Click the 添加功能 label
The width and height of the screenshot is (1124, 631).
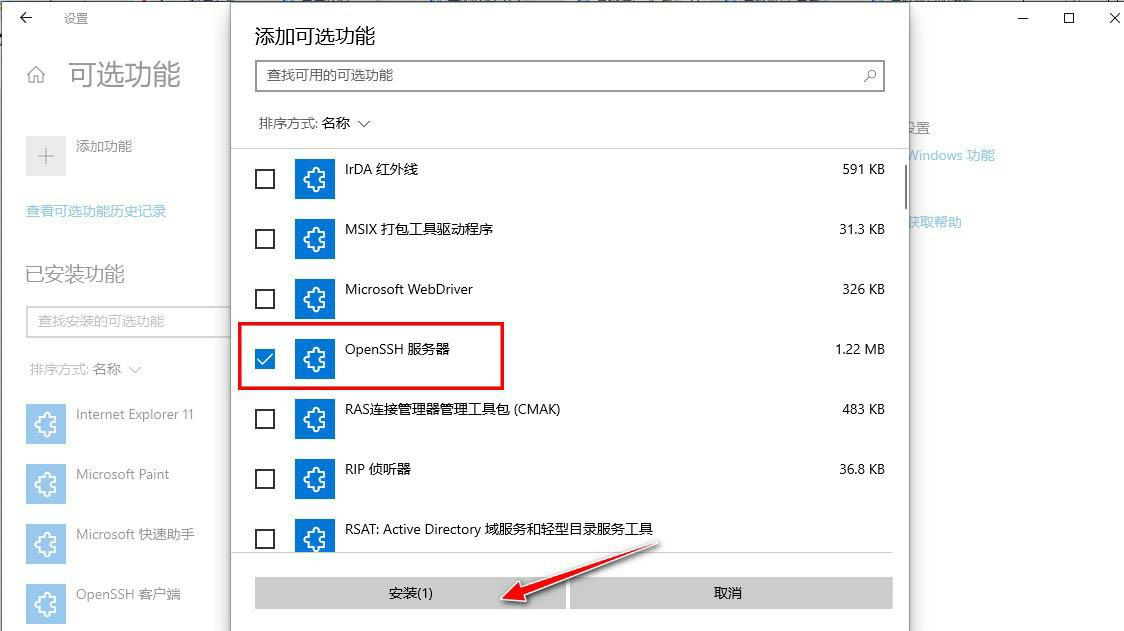click(104, 146)
